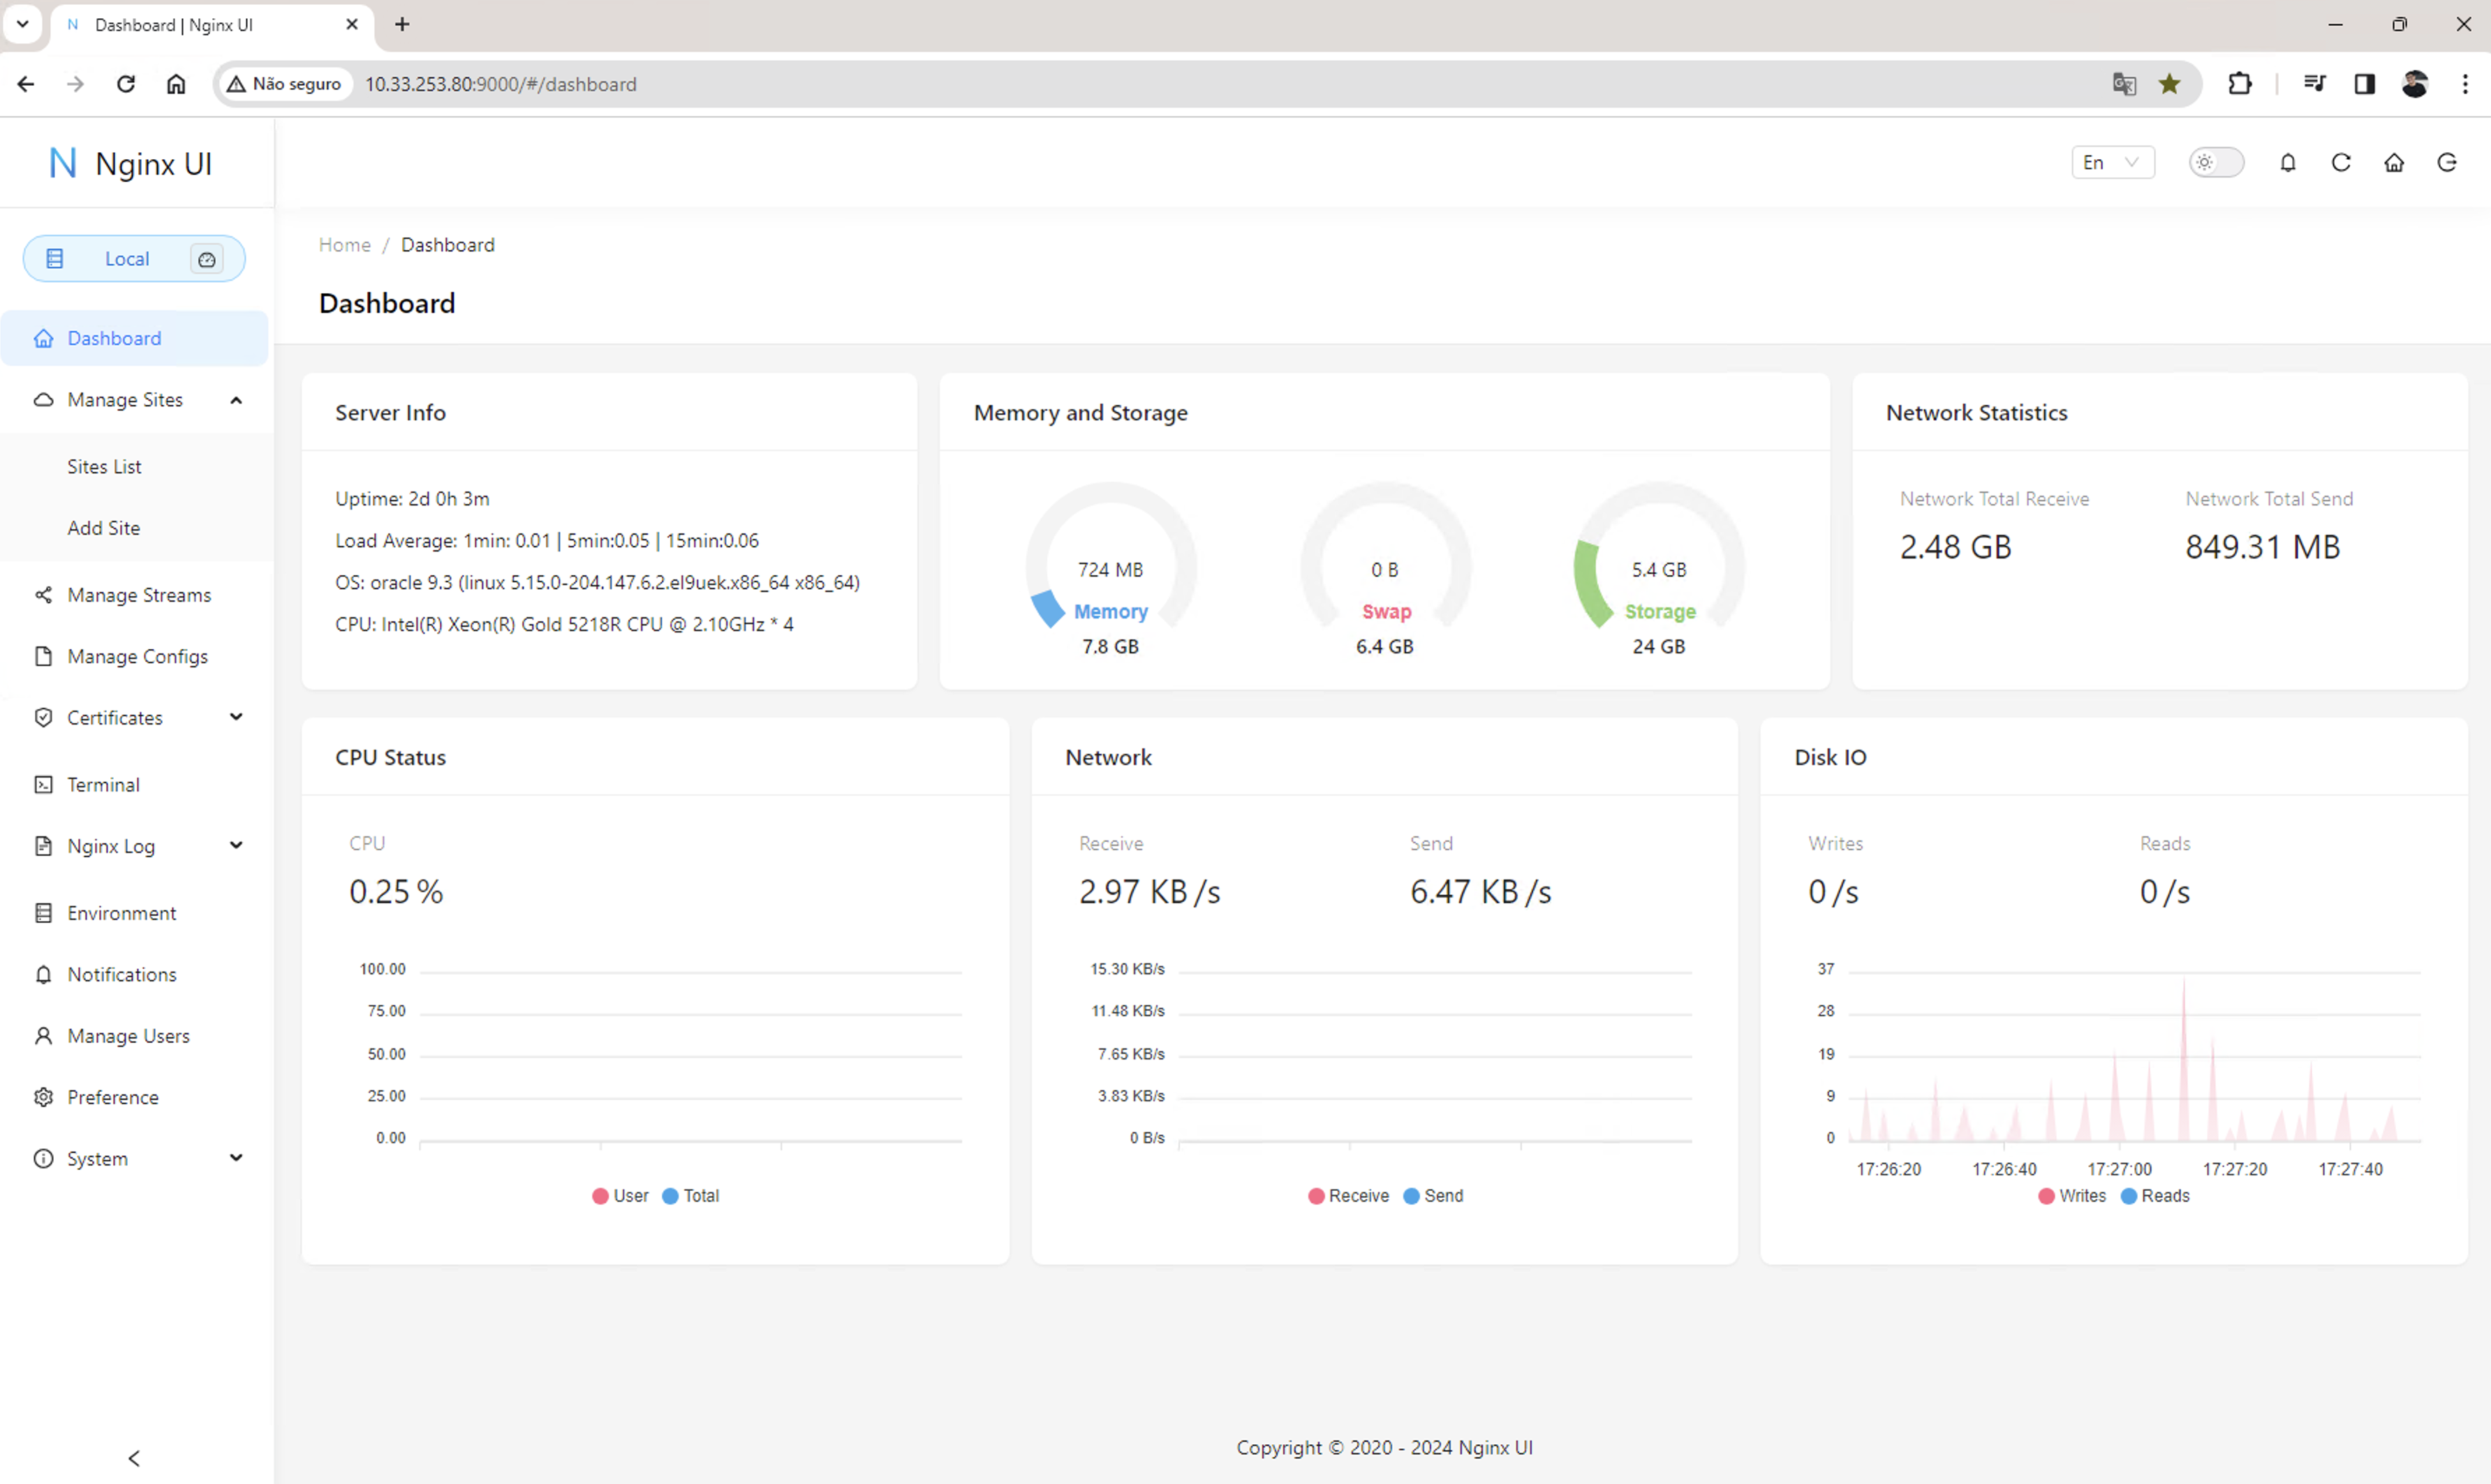Image resolution: width=2491 pixels, height=1484 pixels.
Task: Click the header home icon
Action: [2394, 162]
